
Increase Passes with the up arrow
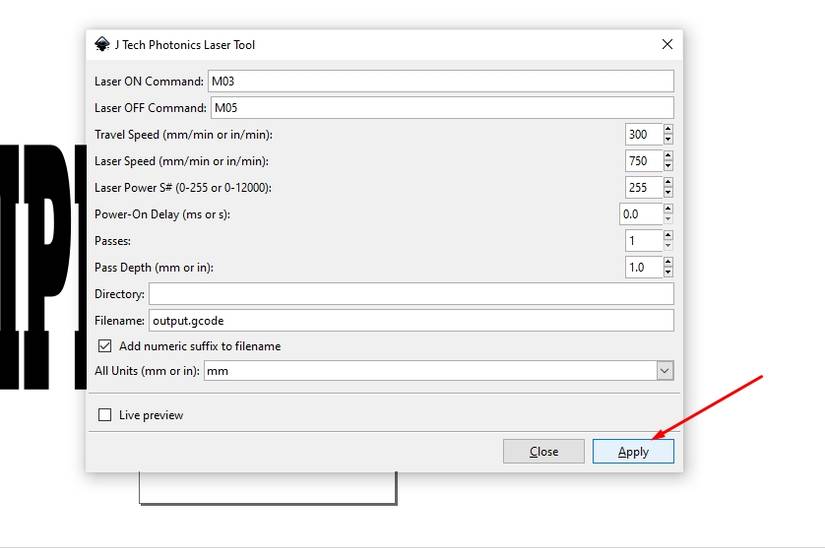pyautogui.click(x=668, y=235)
